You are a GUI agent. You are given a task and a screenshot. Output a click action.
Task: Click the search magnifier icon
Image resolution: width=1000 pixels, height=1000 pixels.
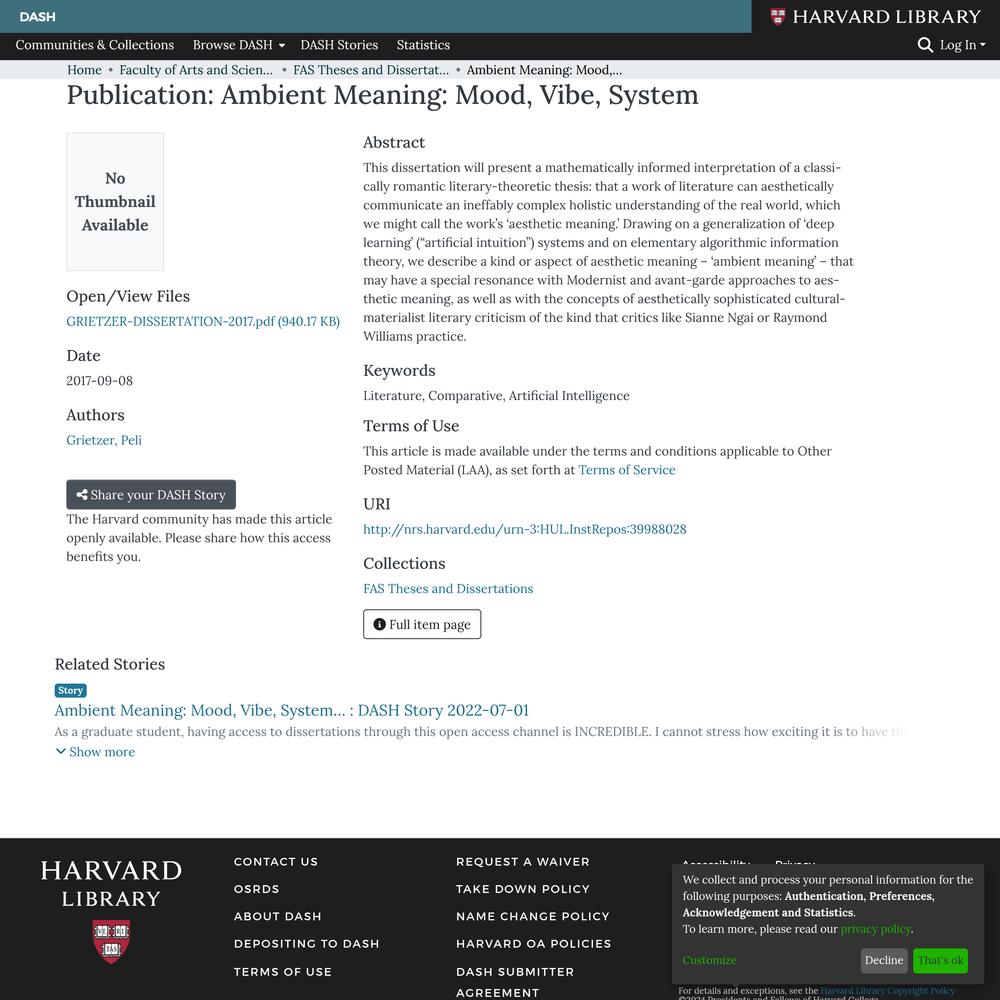(x=925, y=45)
